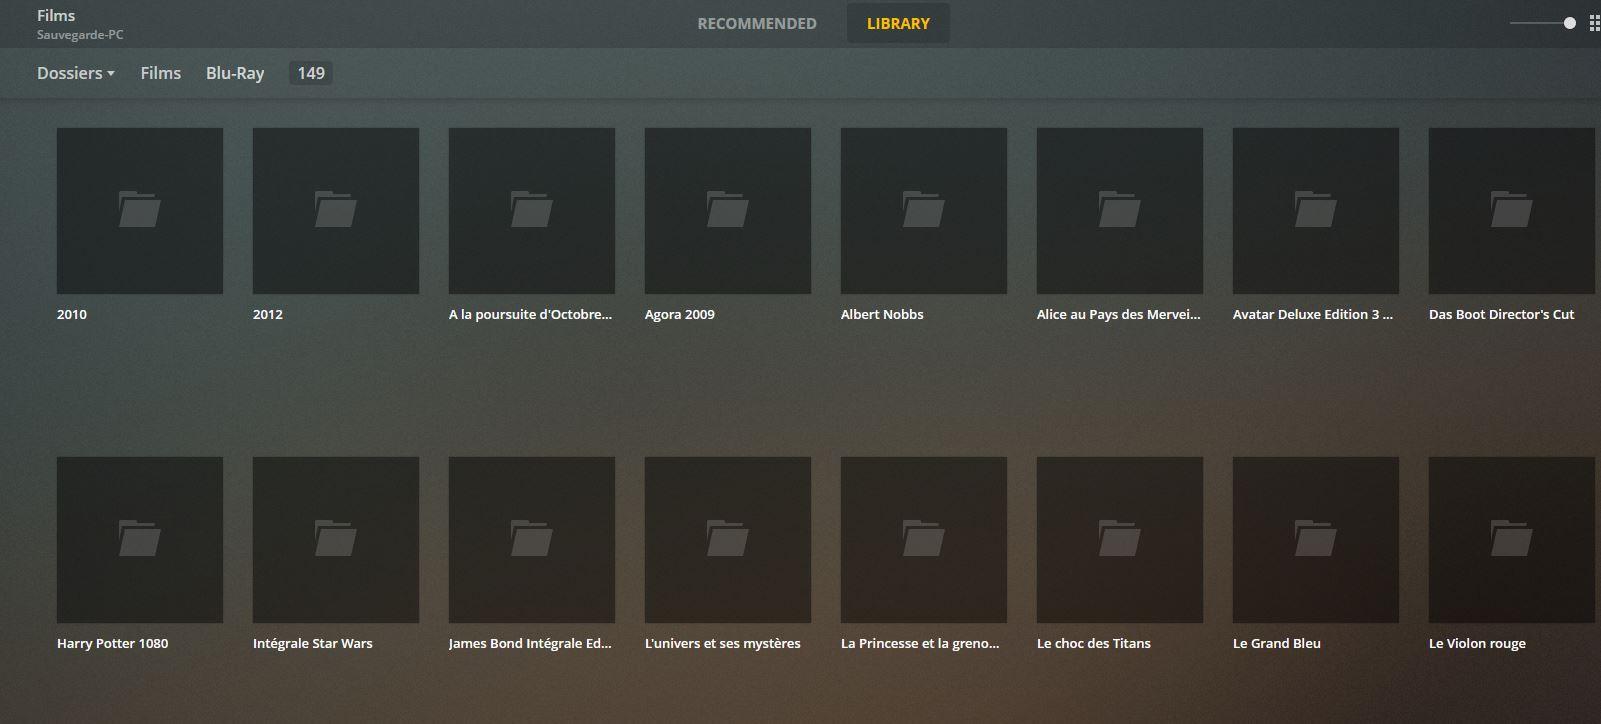Click the Blu-Ray breadcrumb

(235, 73)
